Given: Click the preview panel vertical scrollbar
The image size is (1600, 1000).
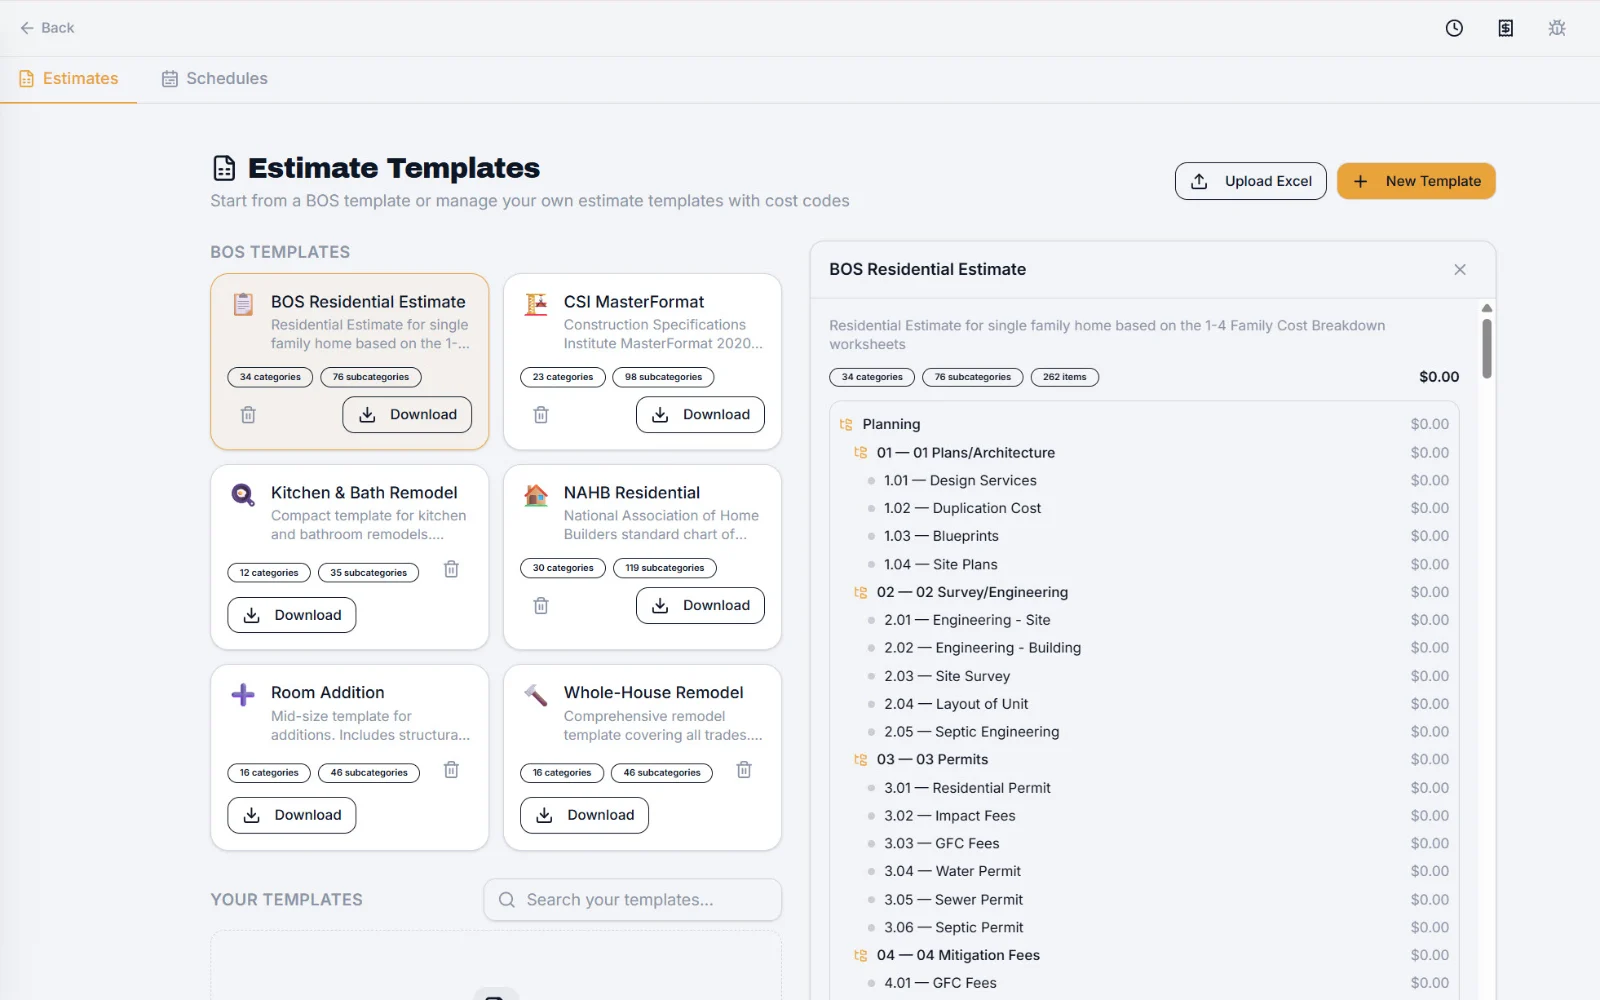Looking at the screenshot, I should tap(1487, 347).
